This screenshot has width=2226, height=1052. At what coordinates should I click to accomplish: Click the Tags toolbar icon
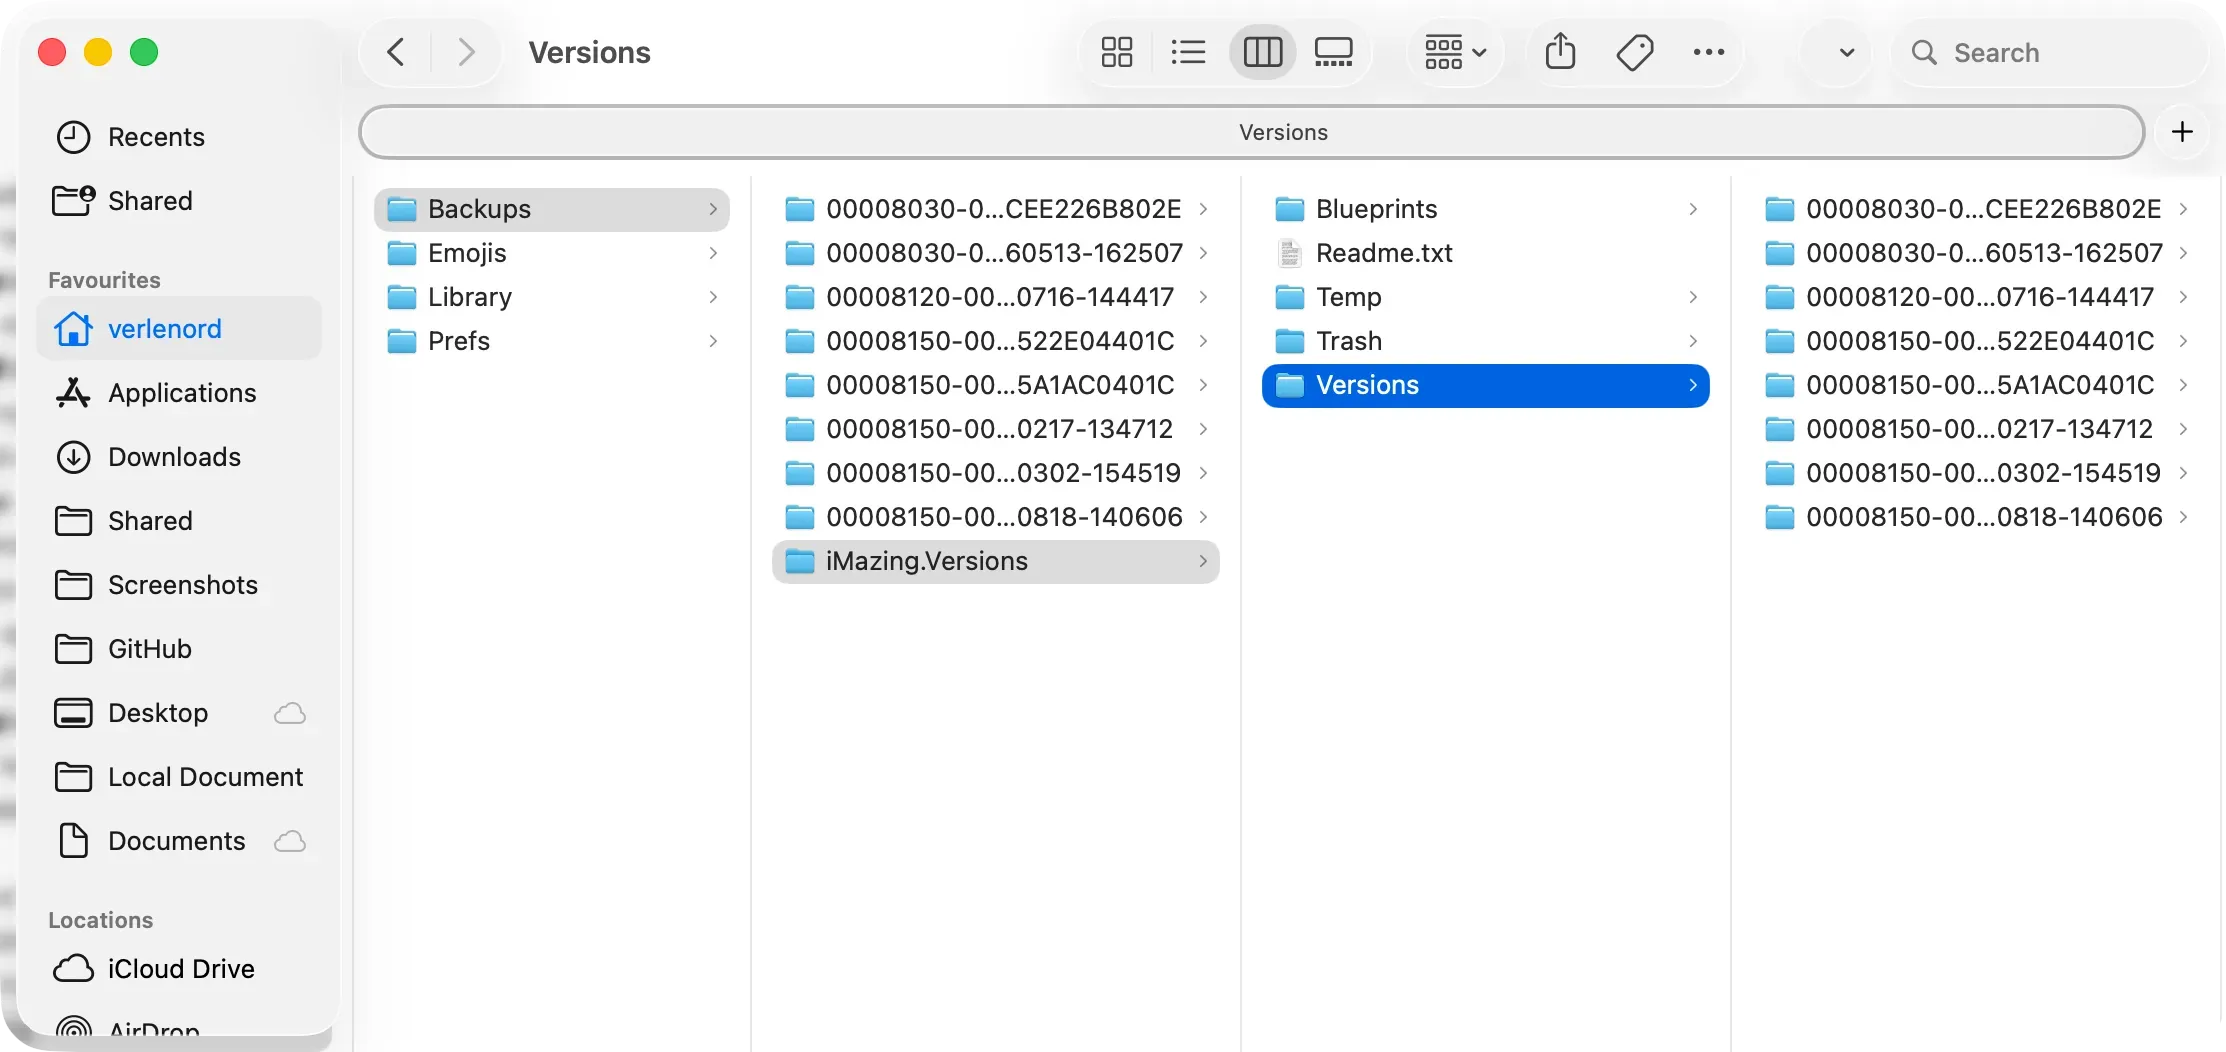pyautogui.click(x=1635, y=52)
